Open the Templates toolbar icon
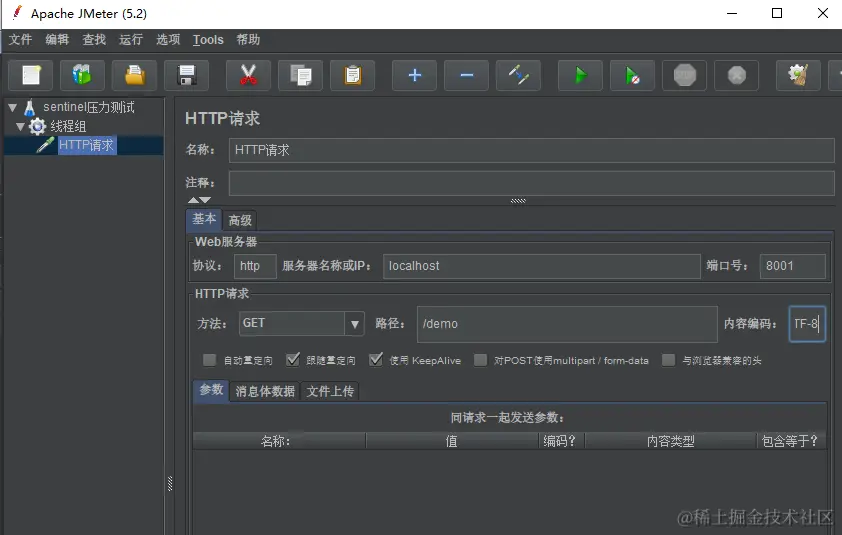The height and width of the screenshot is (535, 842). pyautogui.click(x=82, y=75)
